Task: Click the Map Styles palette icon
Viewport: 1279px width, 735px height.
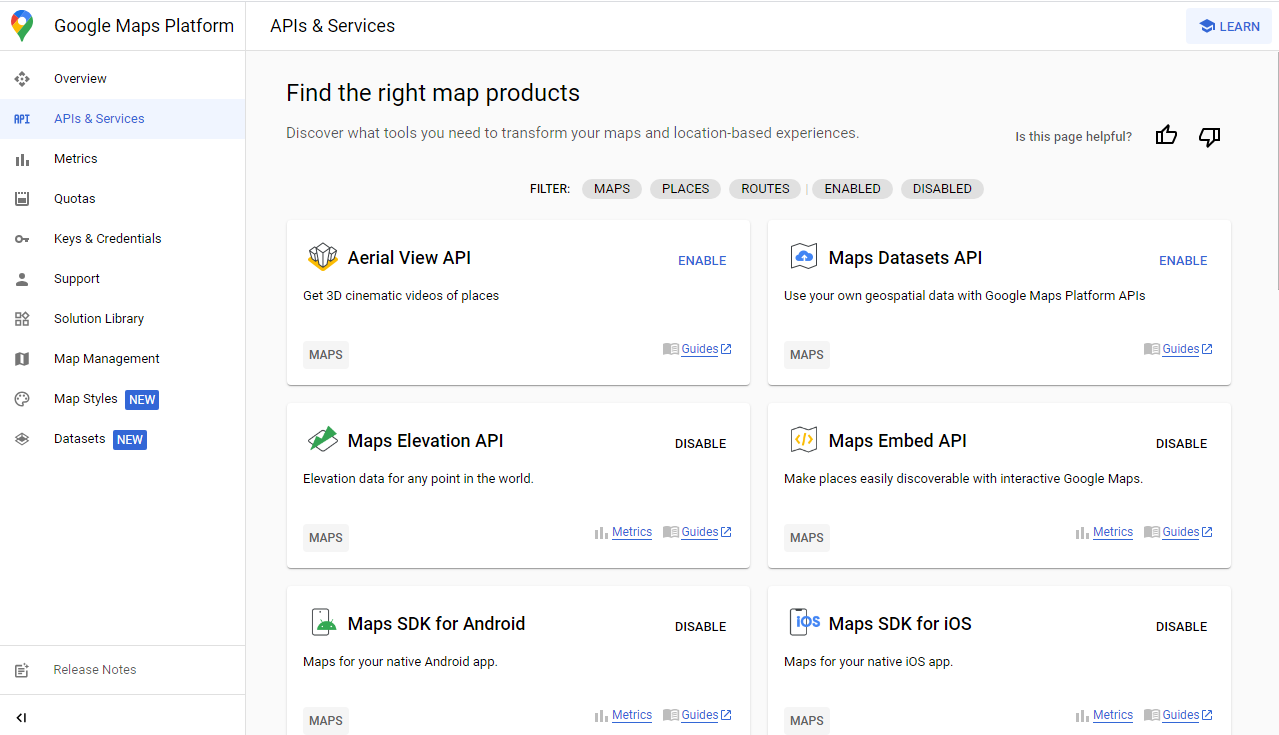Action: [x=22, y=399]
